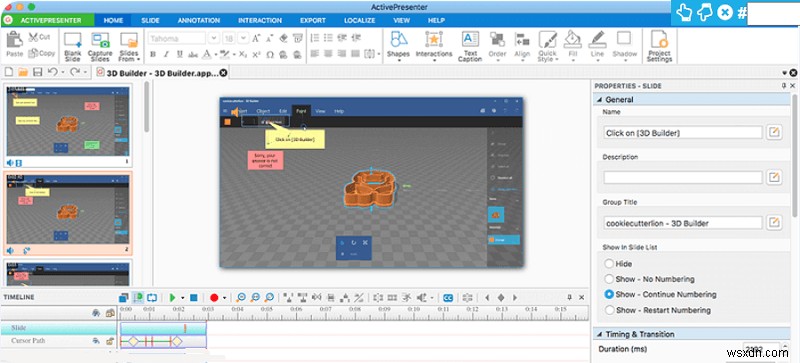This screenshot has width=800, height=363.
Task: Open the LOCALIZE ribbon tab
Action: tap(360, 20)
